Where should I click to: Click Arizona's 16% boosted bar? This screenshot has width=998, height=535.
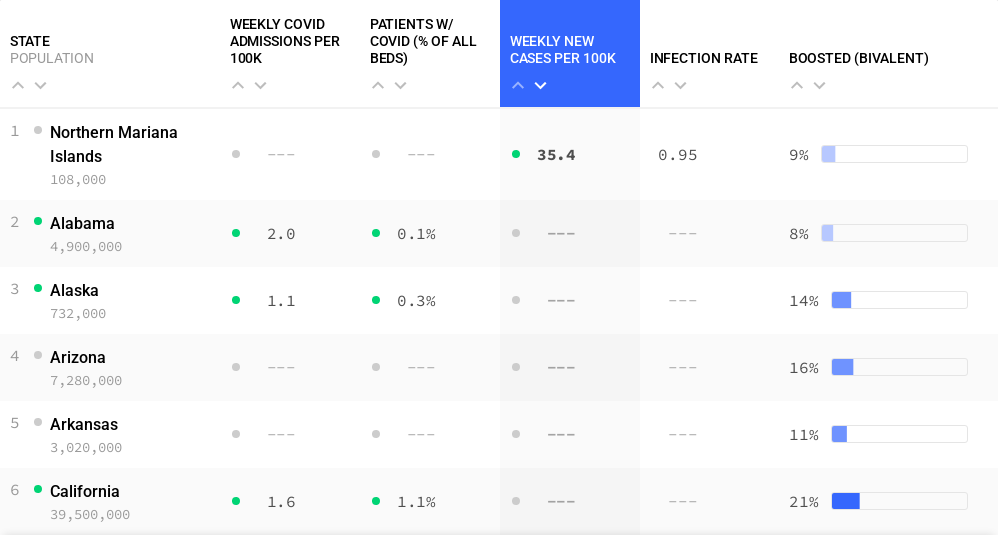tap(899, 367)
